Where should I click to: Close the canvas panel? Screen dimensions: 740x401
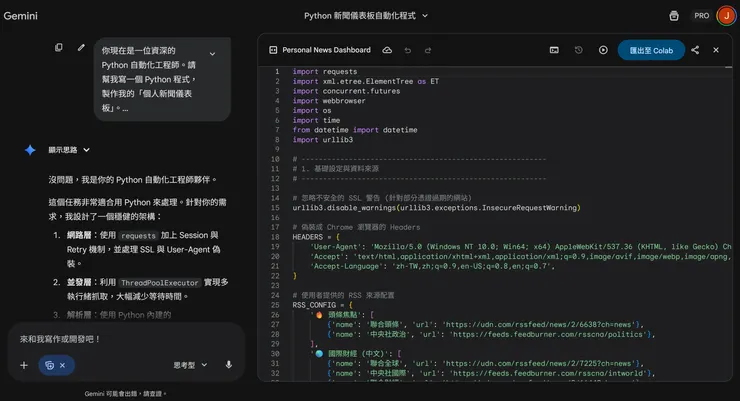click(716, 50)
